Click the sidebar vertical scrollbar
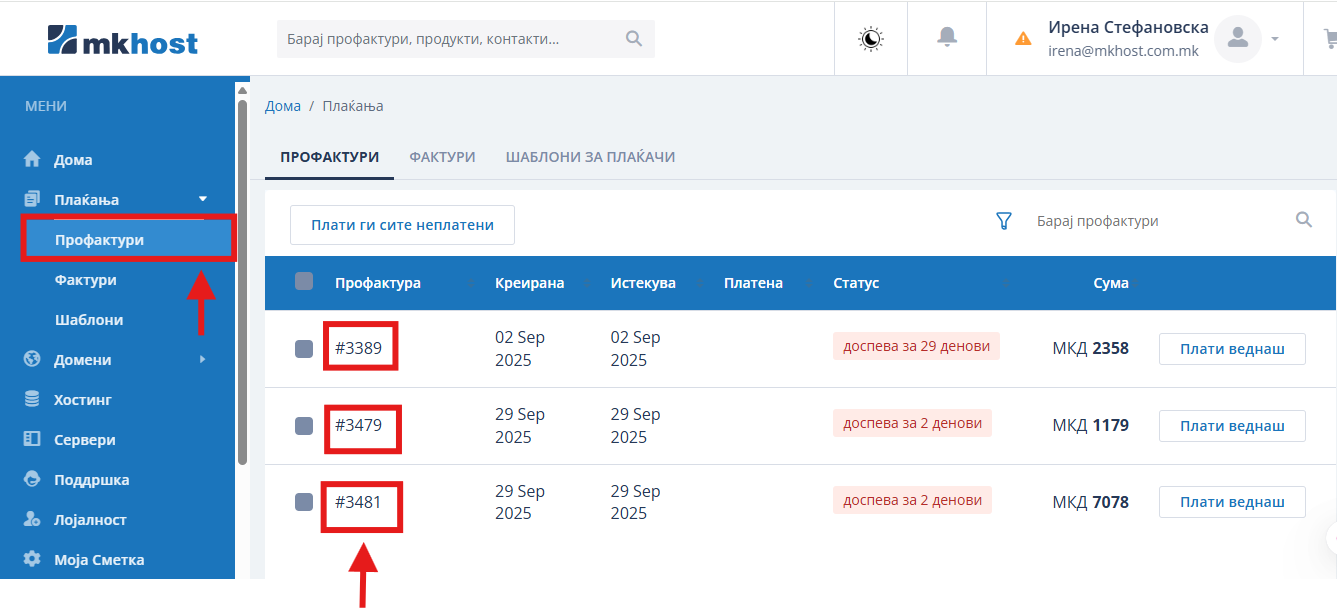This screenshot has height=609, width=1337. (242, 280)
